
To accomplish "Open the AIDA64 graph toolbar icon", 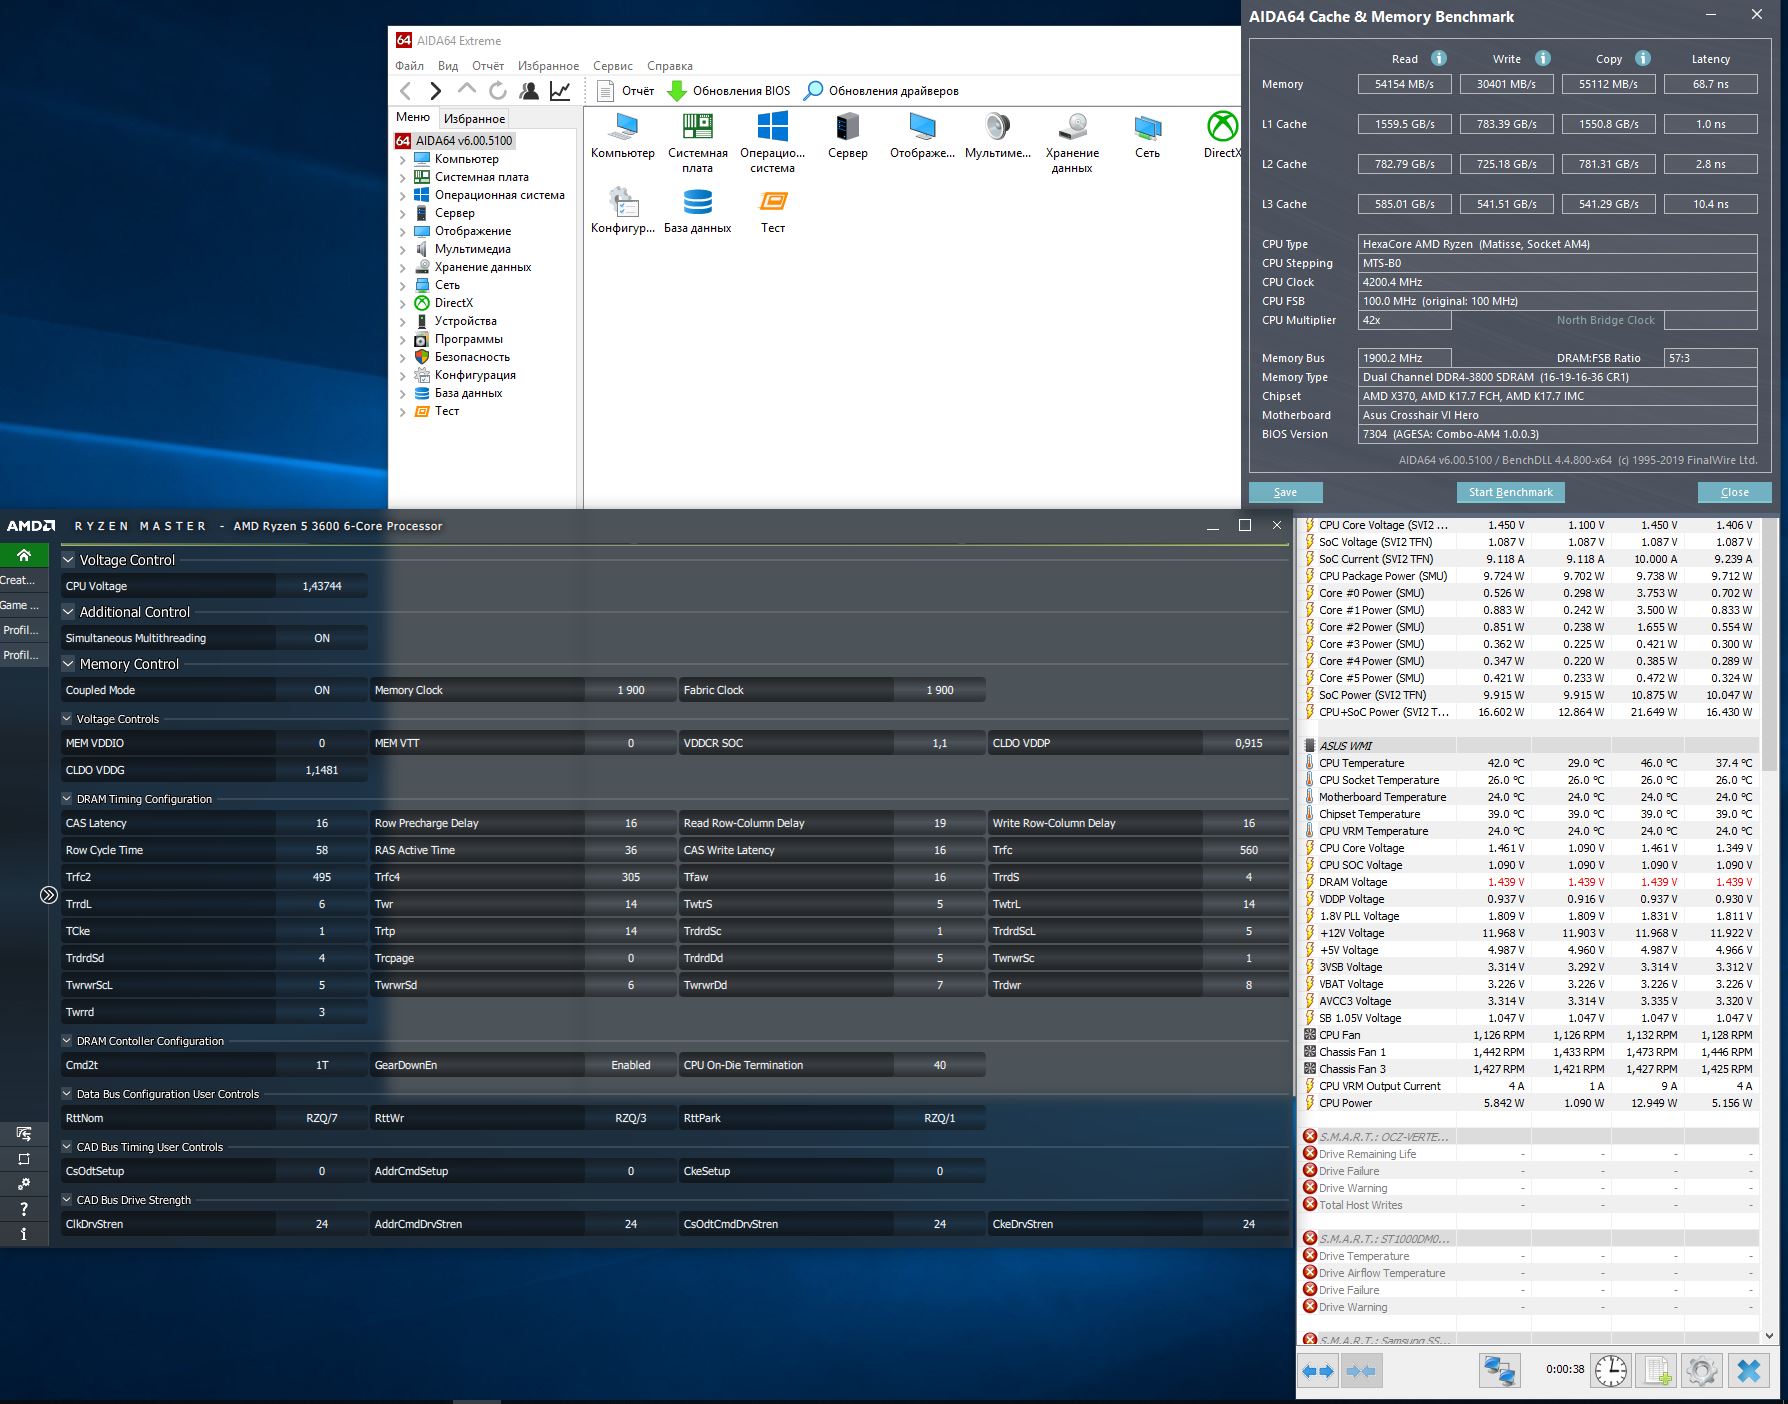I will point(560,91).
